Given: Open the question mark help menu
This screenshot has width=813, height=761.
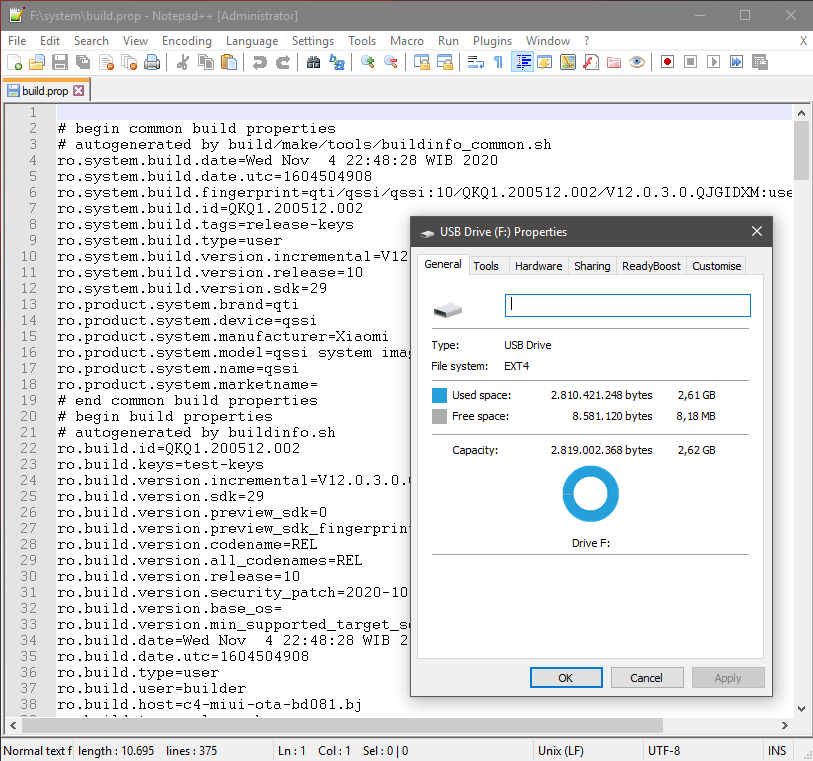Looking at the screenshot, I should [x=586, y=41].
